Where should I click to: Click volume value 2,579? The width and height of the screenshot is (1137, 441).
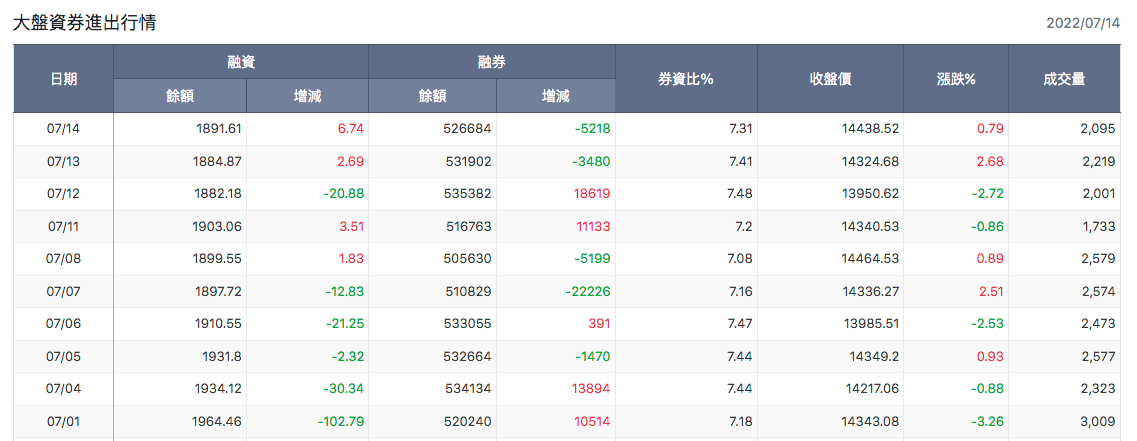(x=1099, y=259)
